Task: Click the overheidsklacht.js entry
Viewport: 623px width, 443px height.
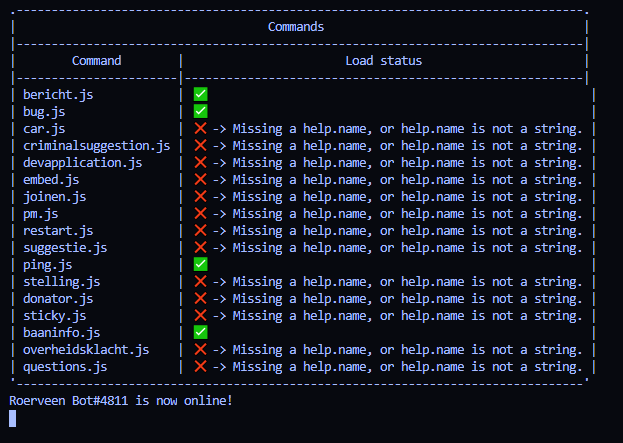Action: click(86, 349)
